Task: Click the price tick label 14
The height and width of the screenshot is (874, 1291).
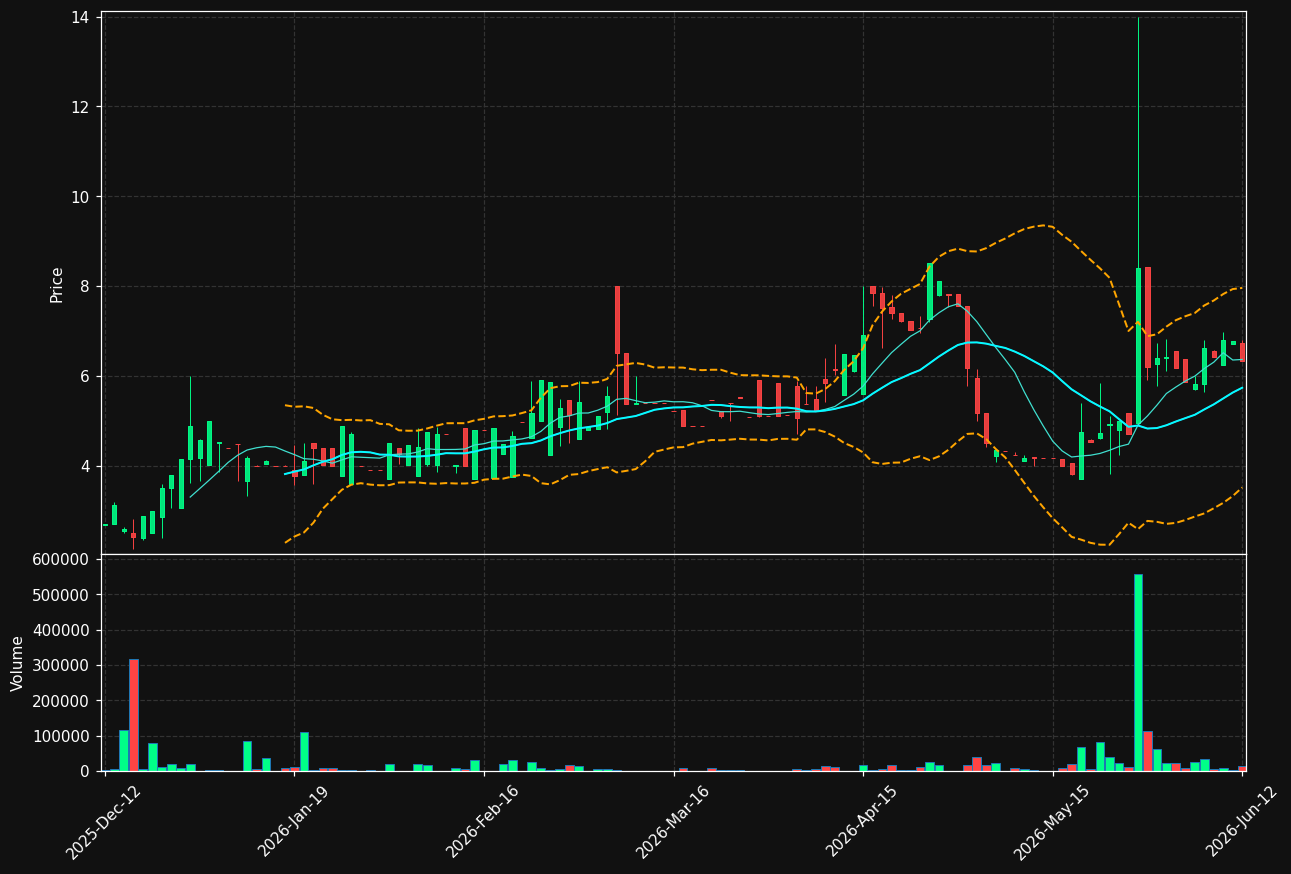Action: click(80, 17)
